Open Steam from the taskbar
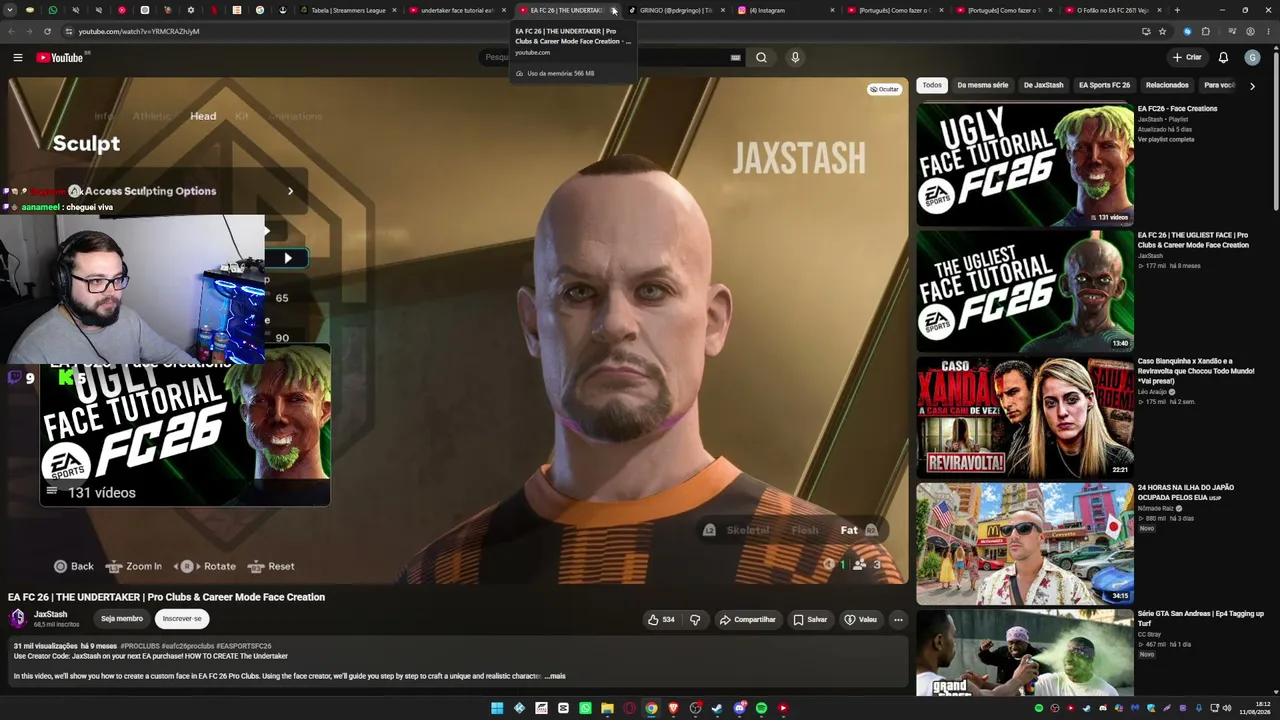Screen dimensions: 1280x720 click(717, 708)
